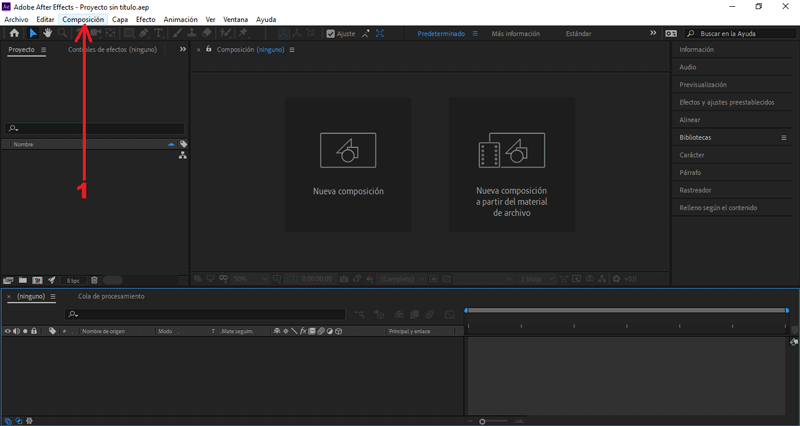Select the Roto Brush tool
Image resolution: width=800 pixels, height=426 pixels.
click(x=225, y=33)
